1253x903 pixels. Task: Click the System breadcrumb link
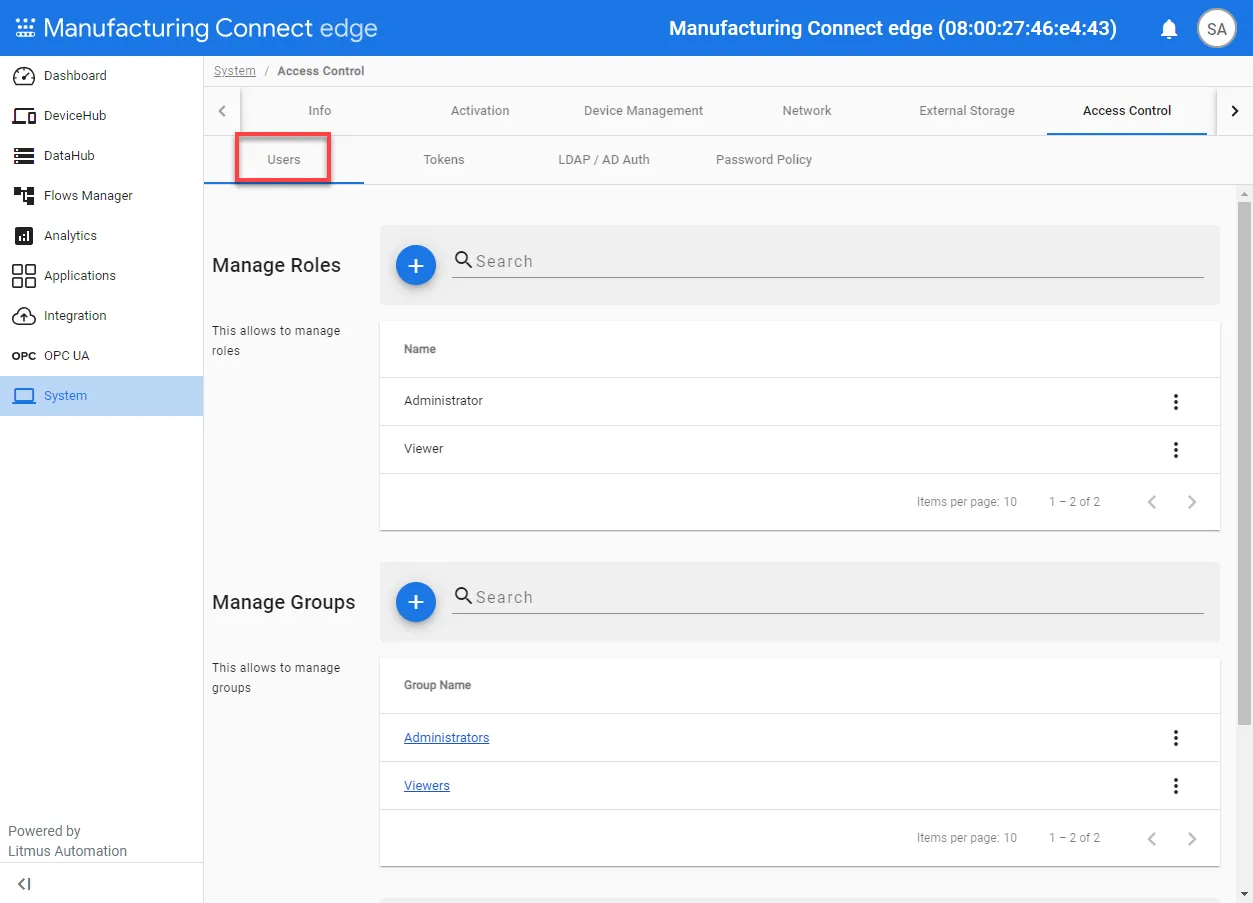235,71
